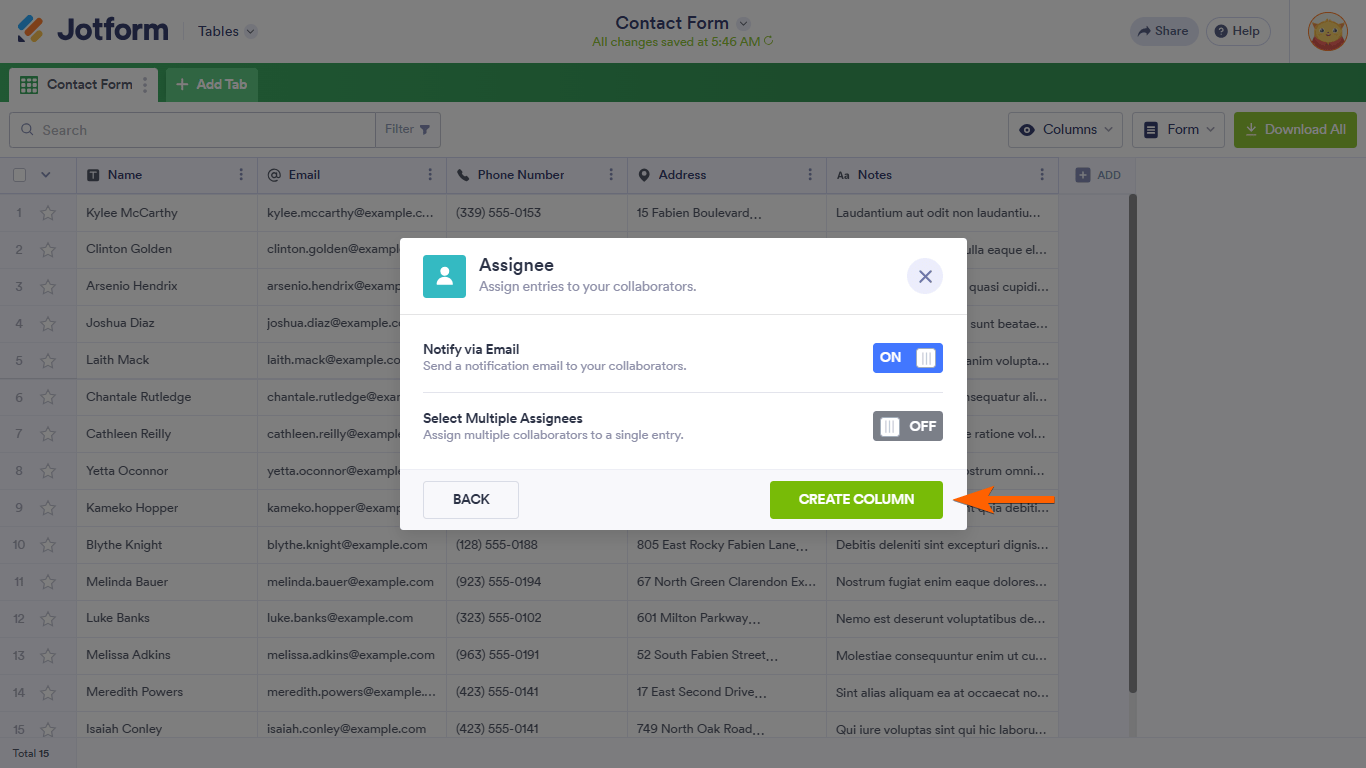Open the Notes column three-dot menu

tap(1042, 175)
